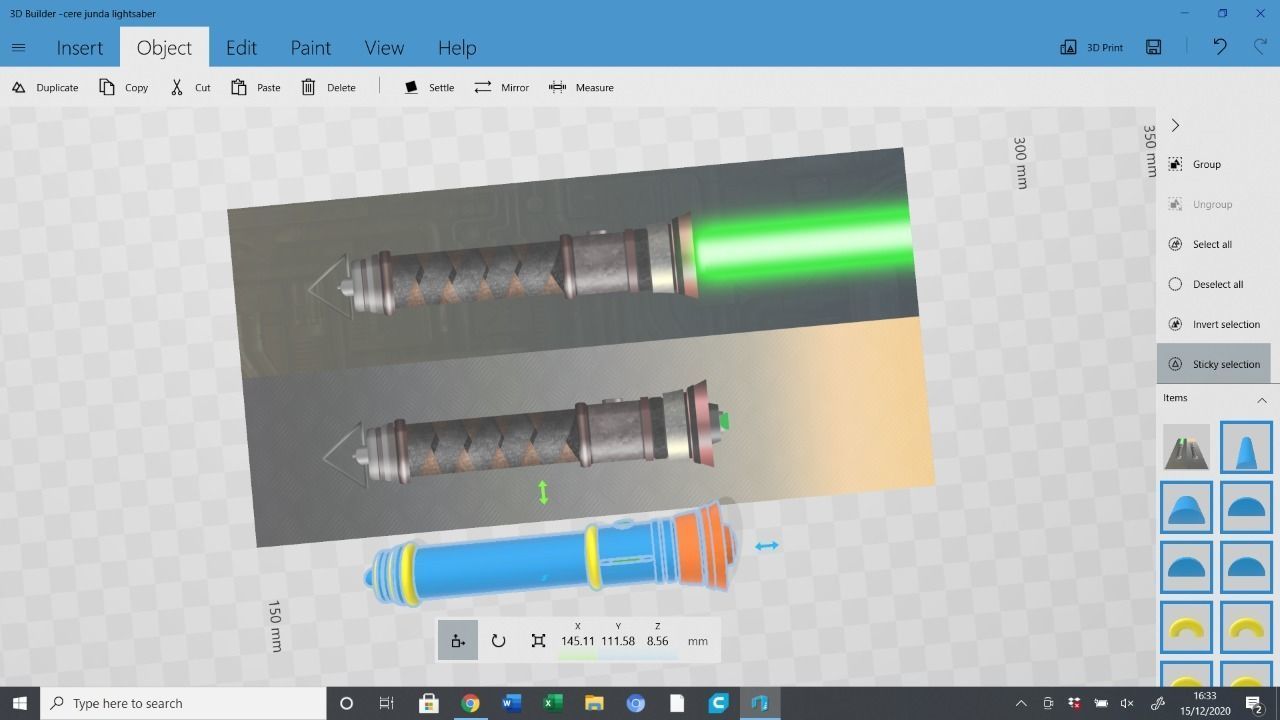Click the taskbar search box
The height and width of the screenshot is (720, 1280).
tap(183, 703)
